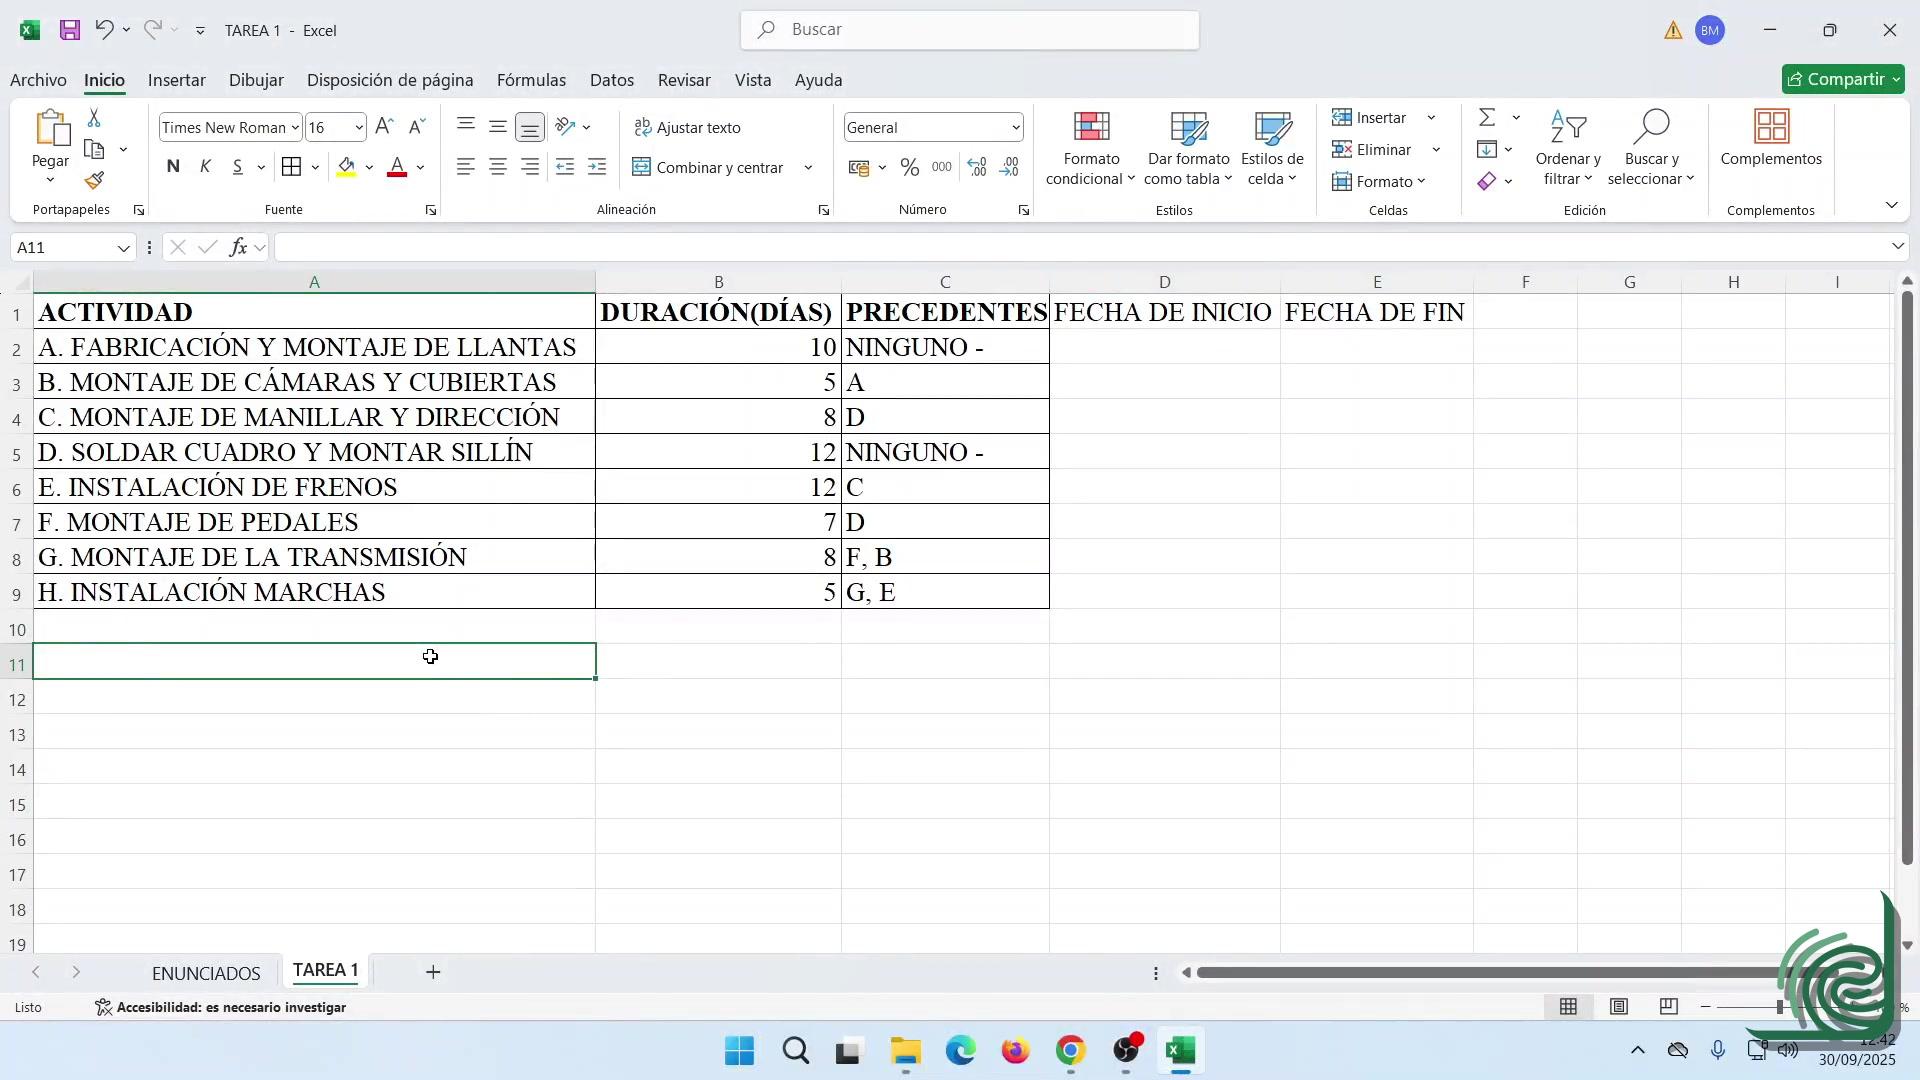Toggle bold (N) formatting
This screenshot has height=1080, width=1920.
pos(173,167)
